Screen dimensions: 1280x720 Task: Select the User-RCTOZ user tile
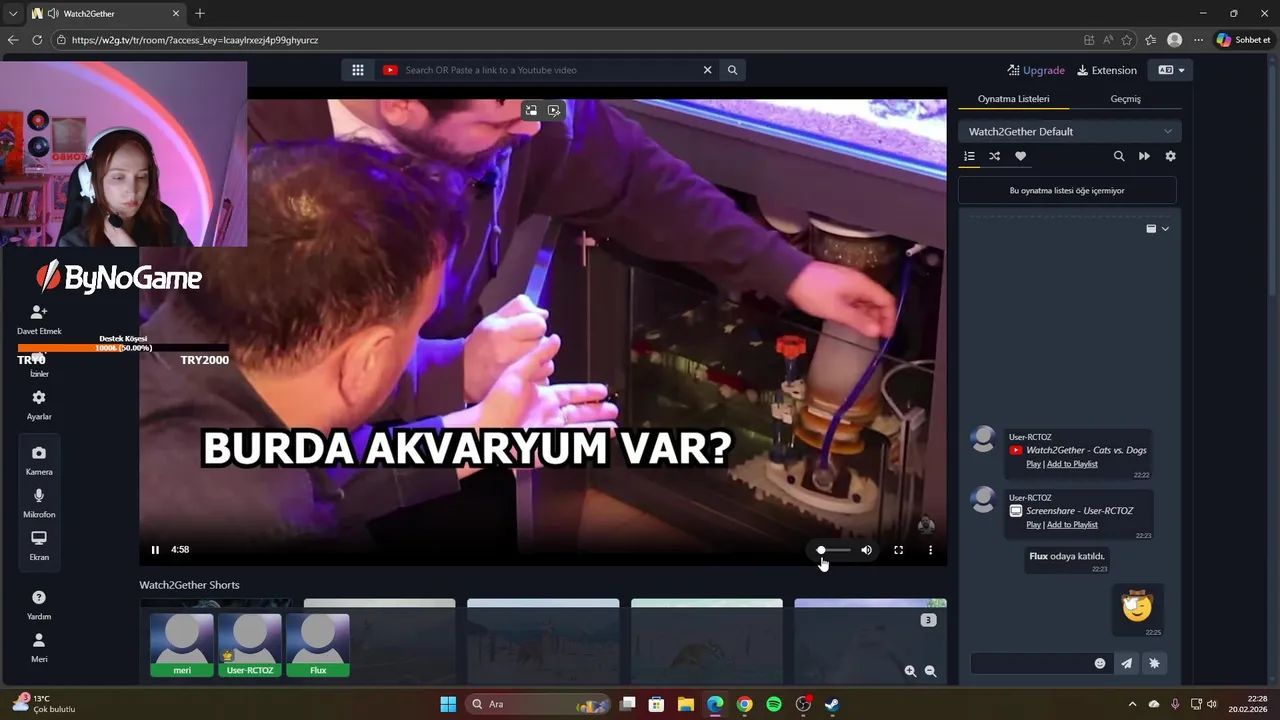pos(250,645)
